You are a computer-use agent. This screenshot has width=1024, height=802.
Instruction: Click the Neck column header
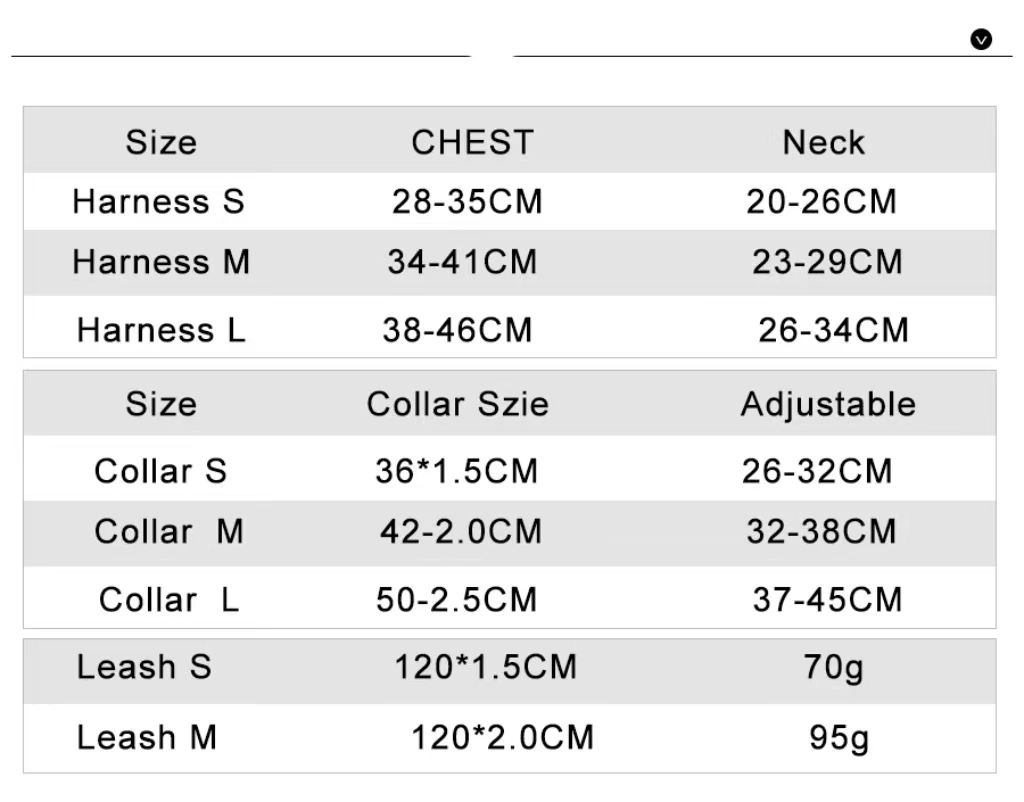pos(824,142)
